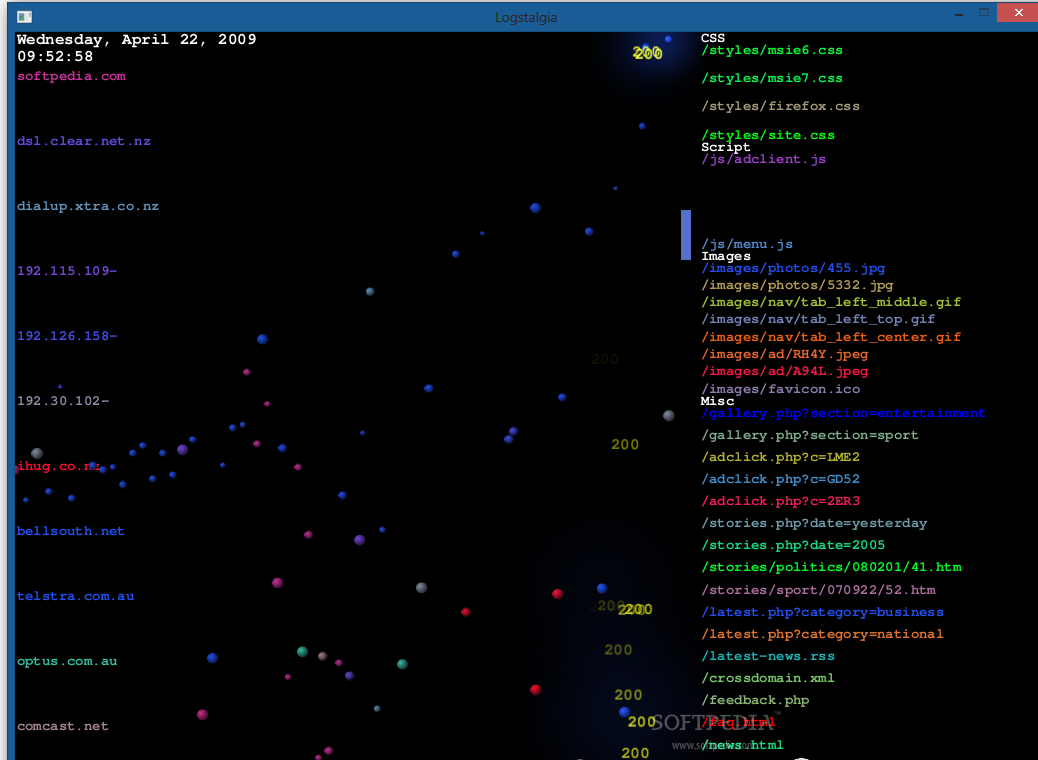
Task: Maximize the Logstalgia window
Action: 984,13
